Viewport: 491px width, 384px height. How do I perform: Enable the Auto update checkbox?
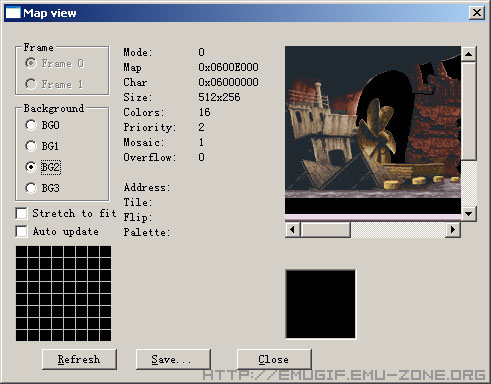pos(21,231)
